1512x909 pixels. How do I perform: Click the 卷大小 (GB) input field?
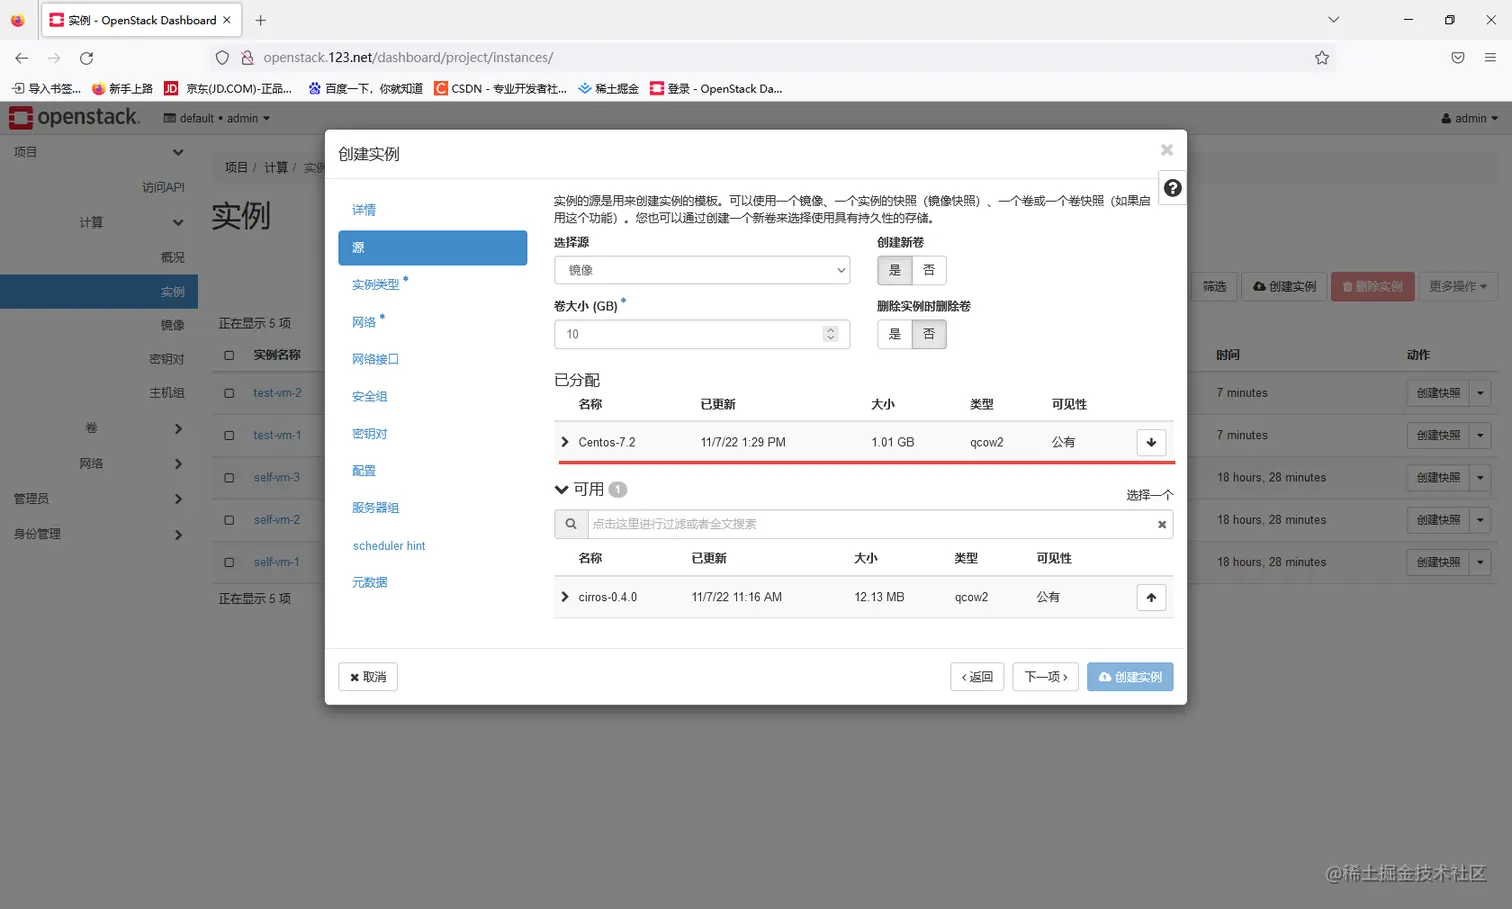pyautogui.click(x=702, y=334)
